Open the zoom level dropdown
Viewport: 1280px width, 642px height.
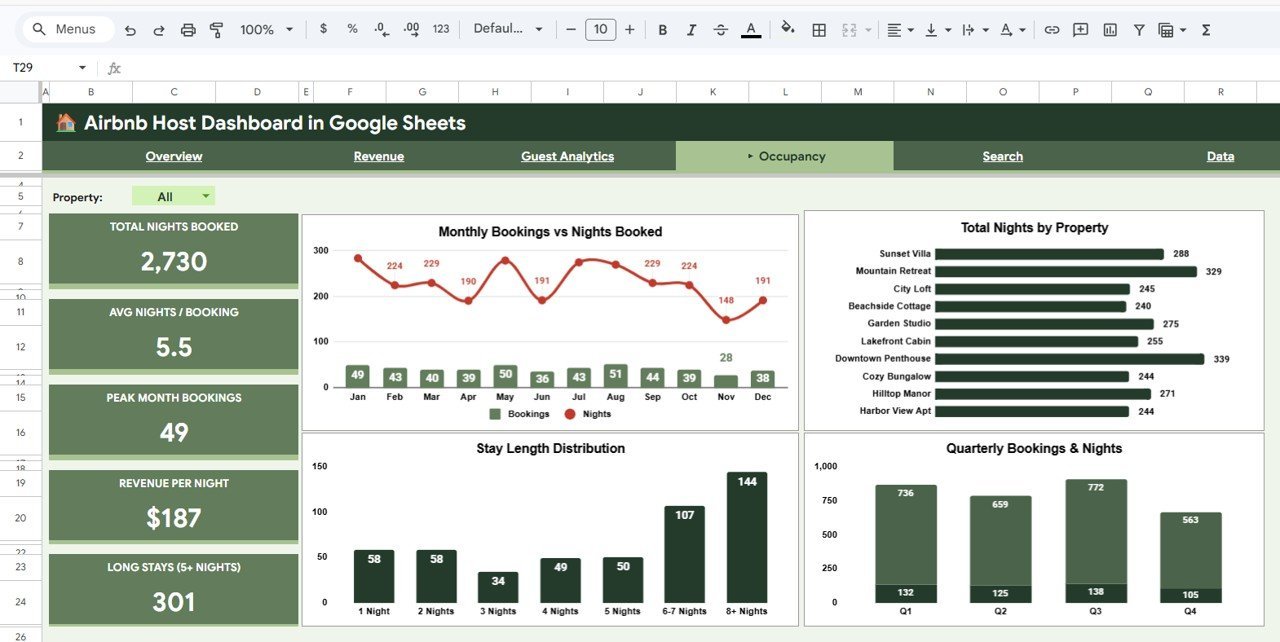click(x=264, y=29)
